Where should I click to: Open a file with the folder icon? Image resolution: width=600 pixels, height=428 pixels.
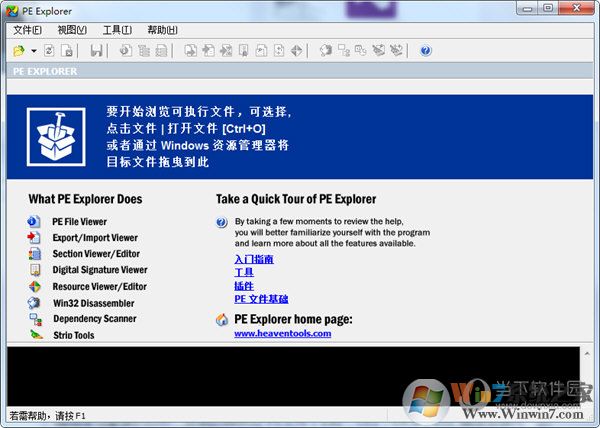[18, 50]
